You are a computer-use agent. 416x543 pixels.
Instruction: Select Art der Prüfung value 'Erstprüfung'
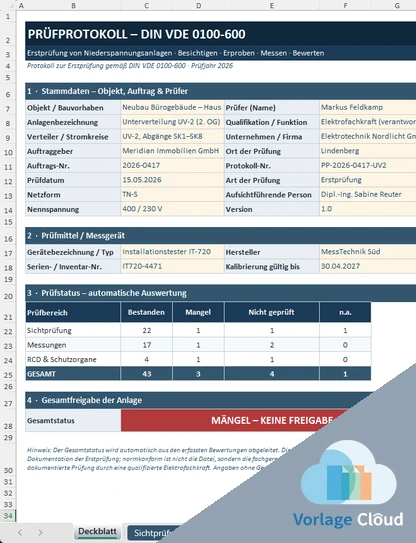pos(368,180)
